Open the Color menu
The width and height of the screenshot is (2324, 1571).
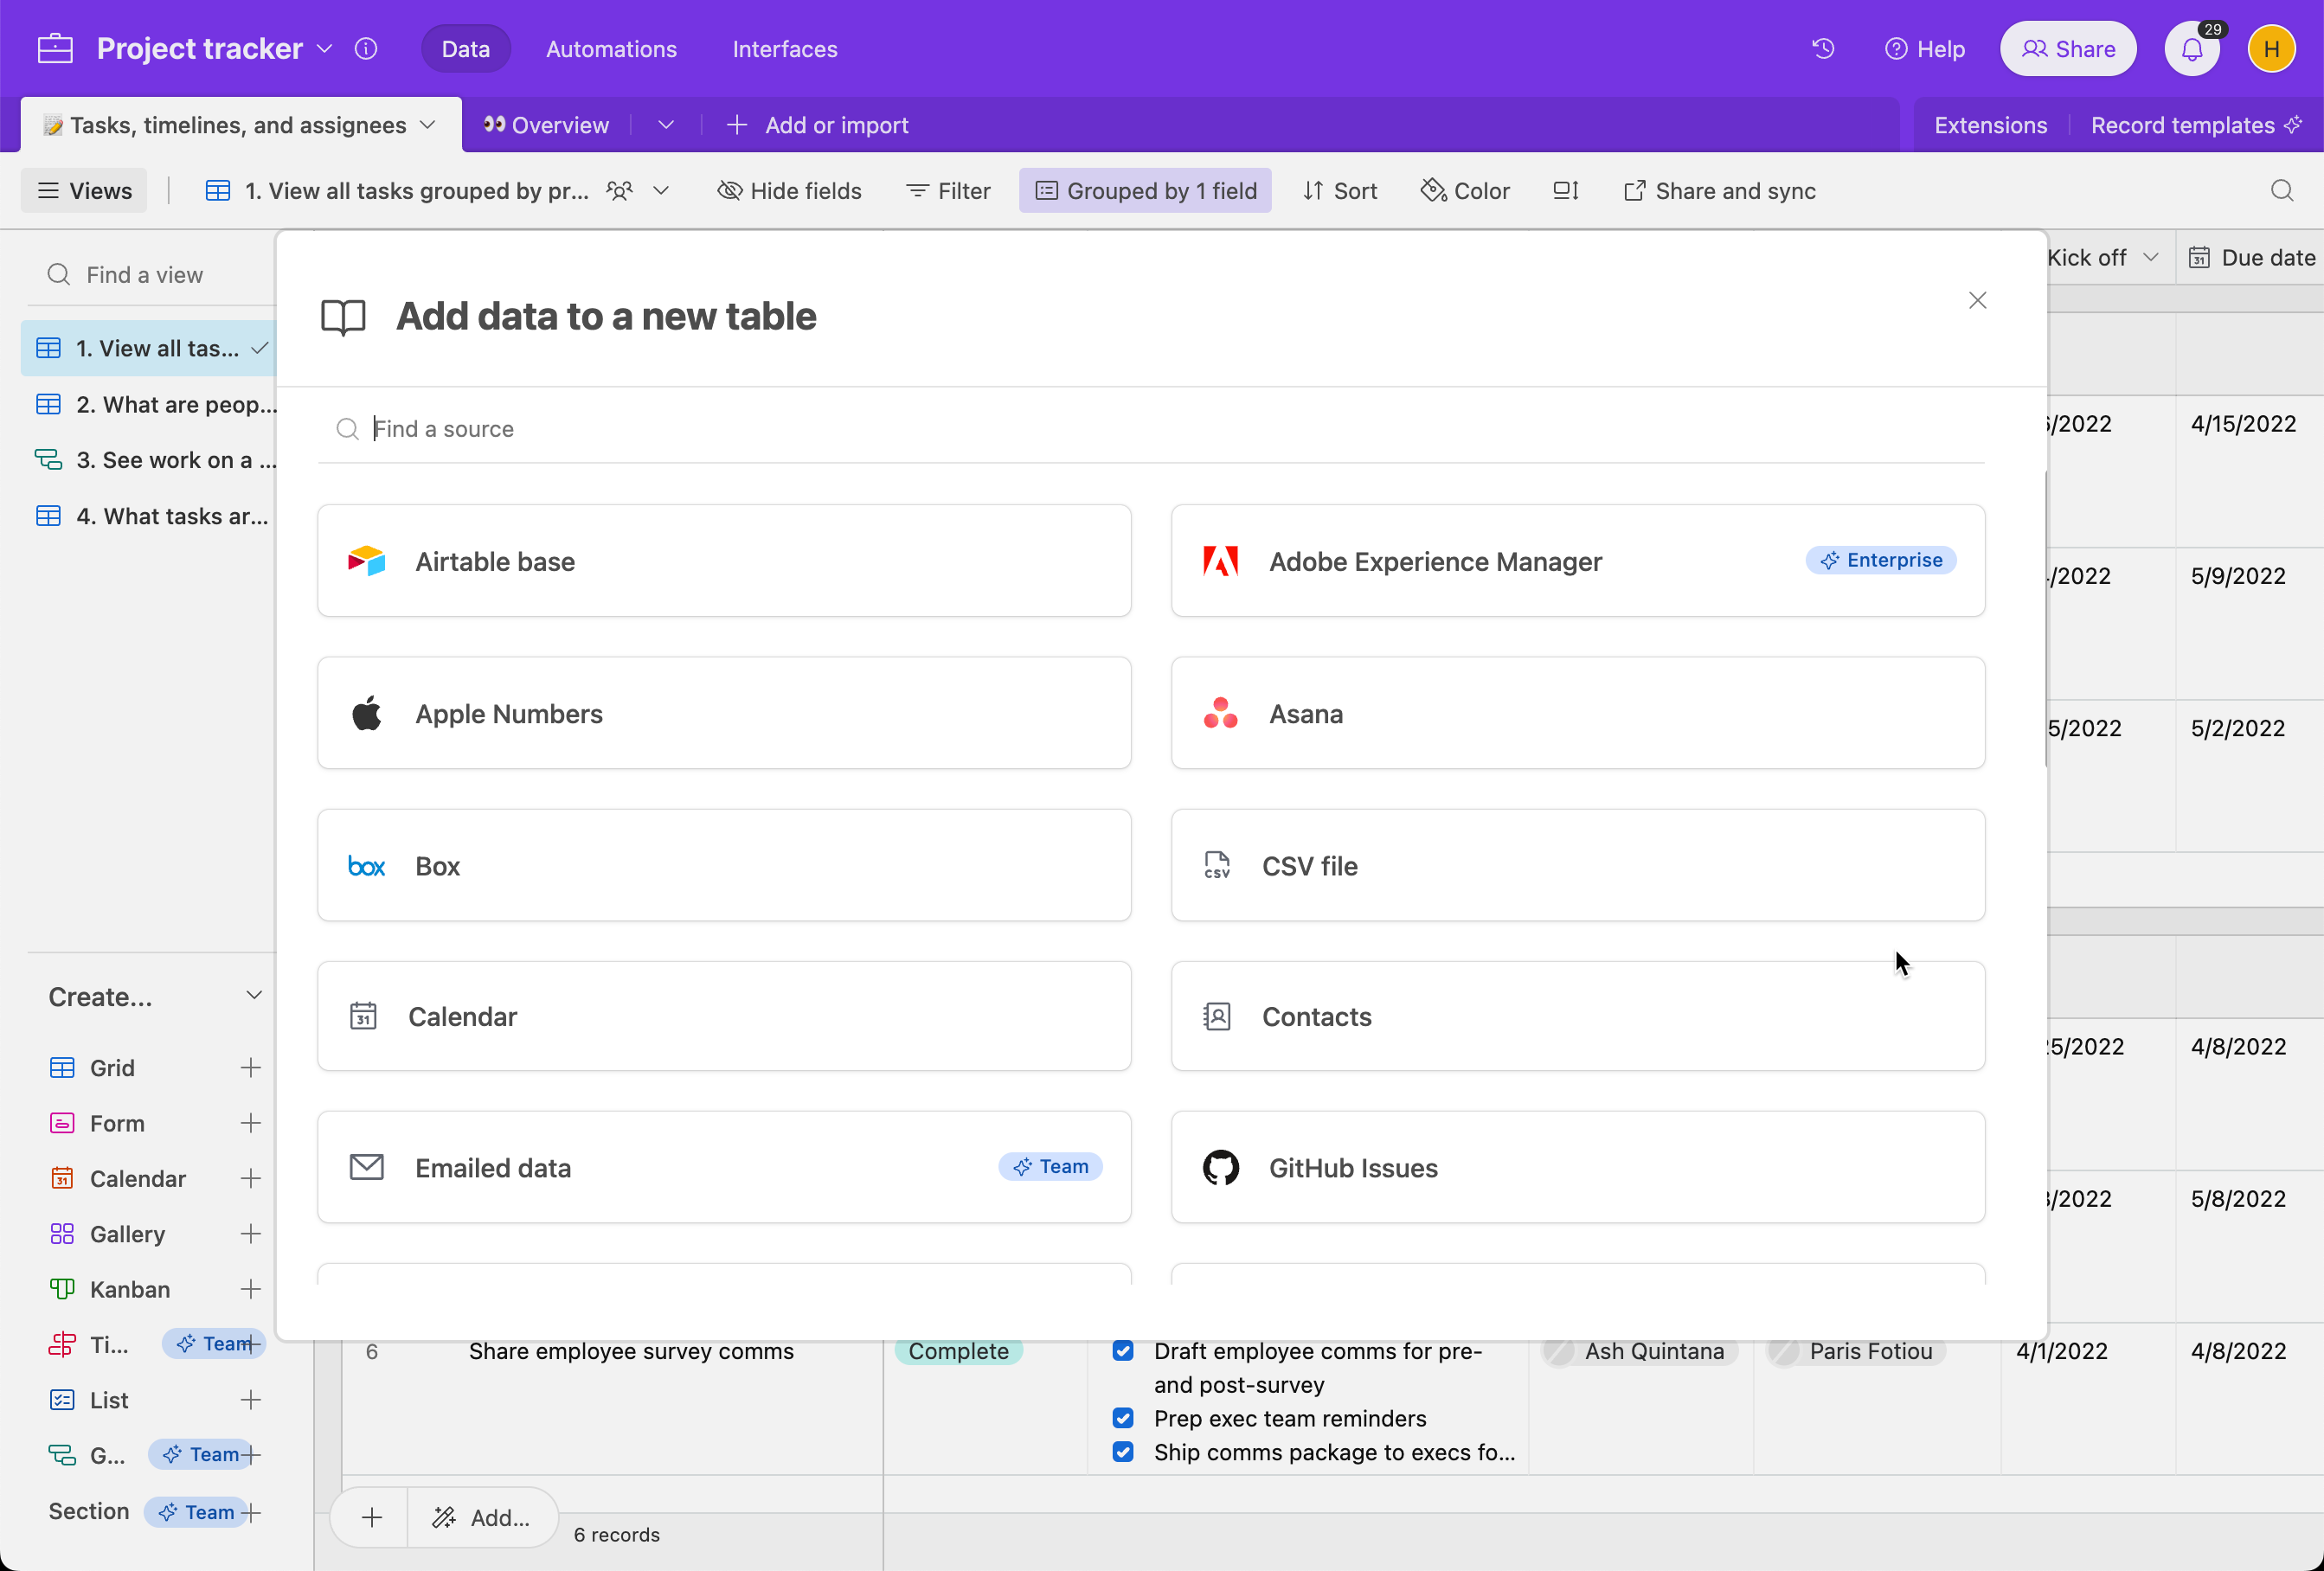(x=1465, y=190)
